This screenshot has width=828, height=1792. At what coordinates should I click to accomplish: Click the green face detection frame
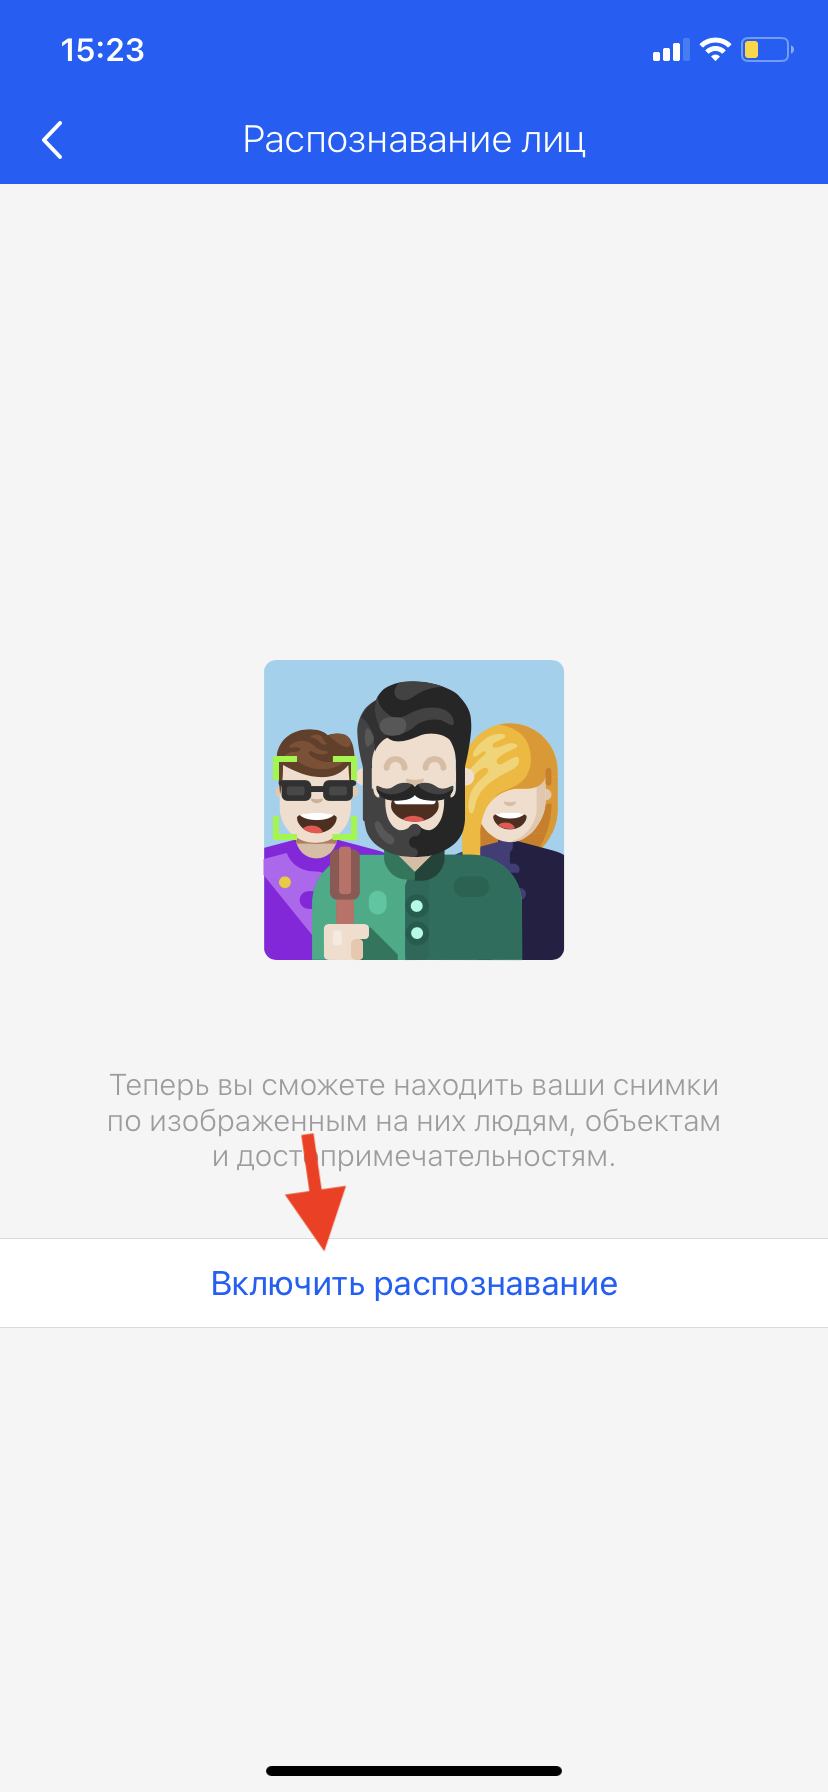tap(315, 797)
